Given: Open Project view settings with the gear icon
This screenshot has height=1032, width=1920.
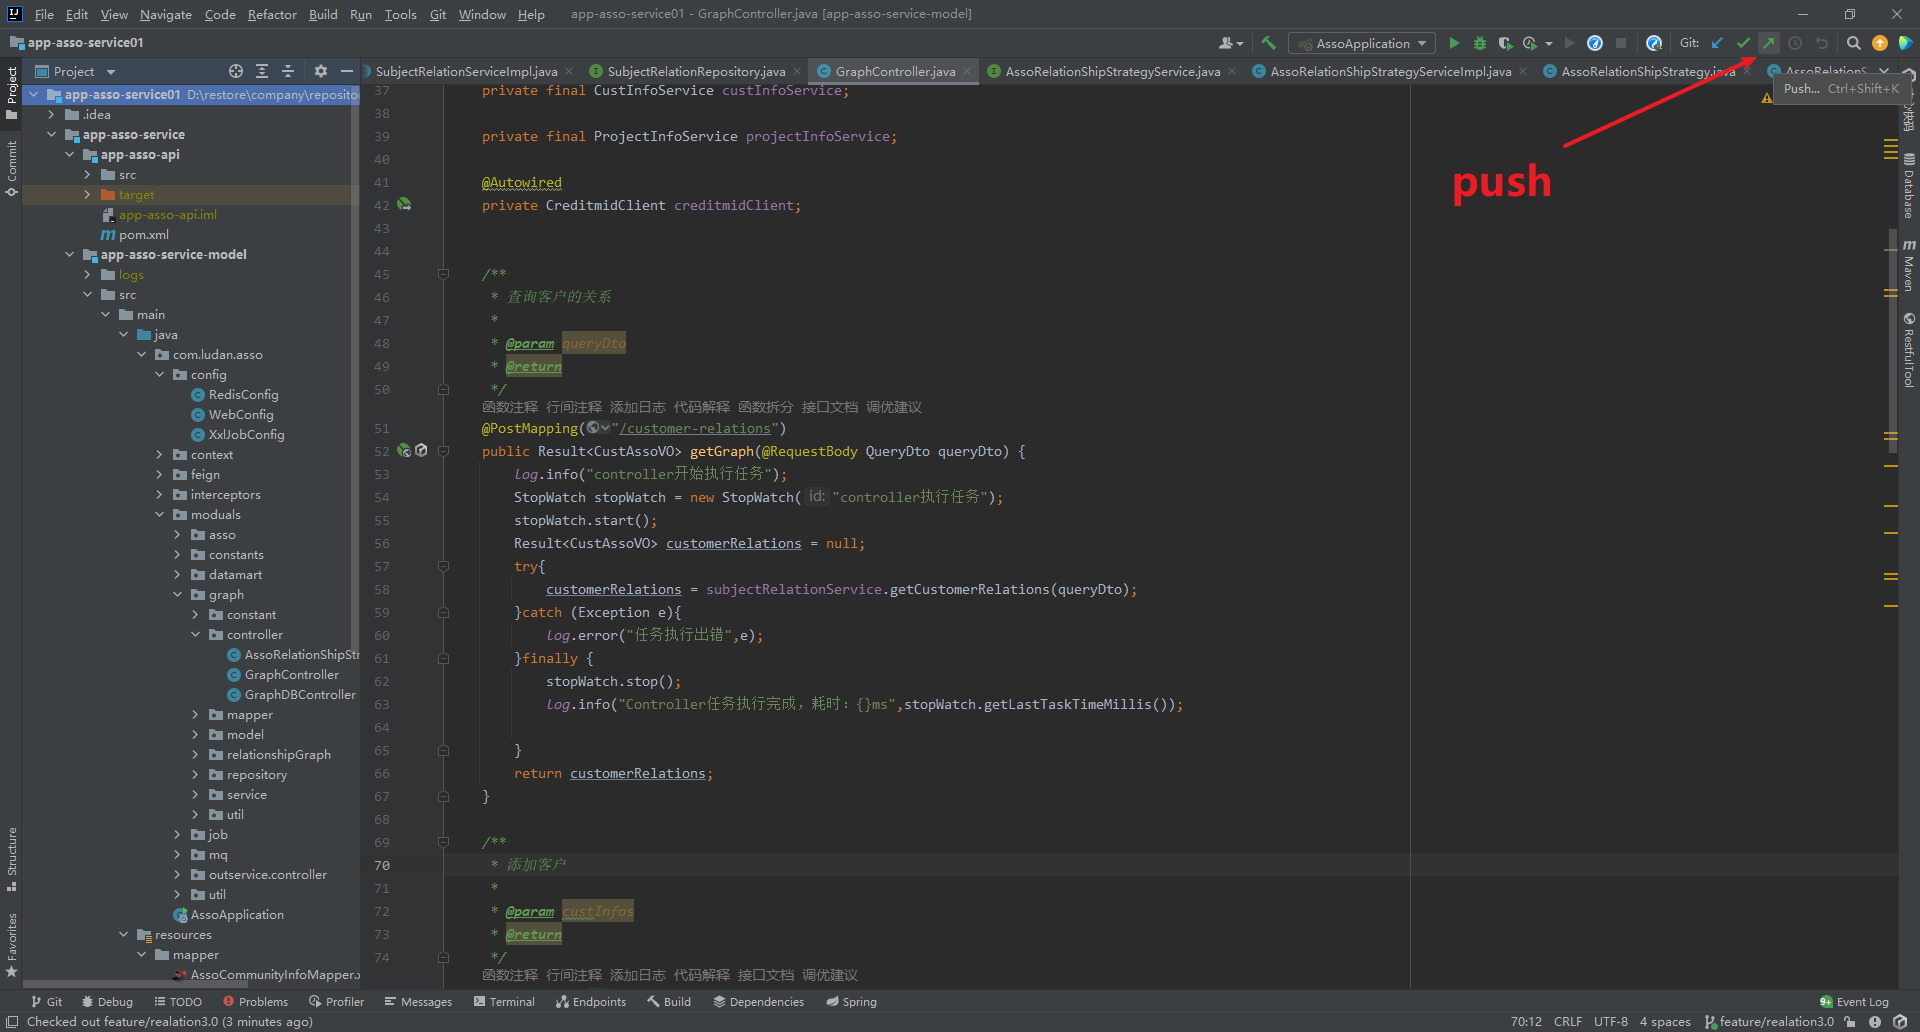Looking at the screenshot, I should [320, 71].
